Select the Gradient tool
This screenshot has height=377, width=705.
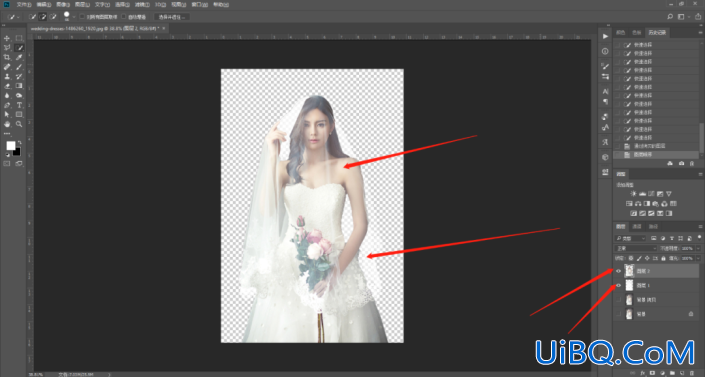[x=19, y=86]
